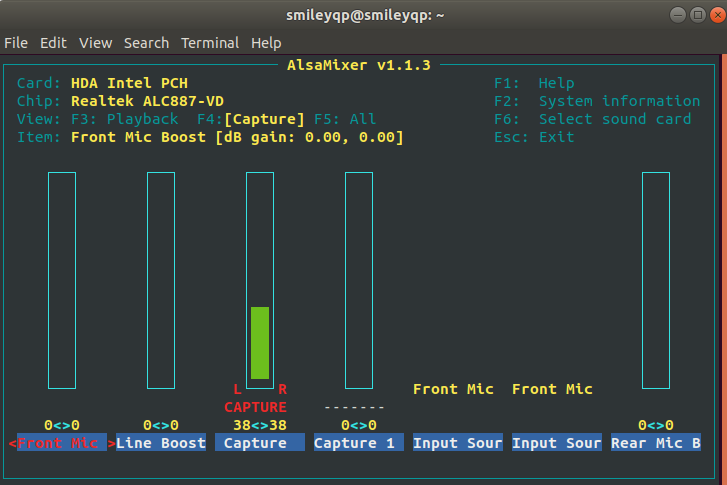Click the Esc: Exit text
Image resolution: width=727 pixels, height=485 pixels.
pos(534,137)
